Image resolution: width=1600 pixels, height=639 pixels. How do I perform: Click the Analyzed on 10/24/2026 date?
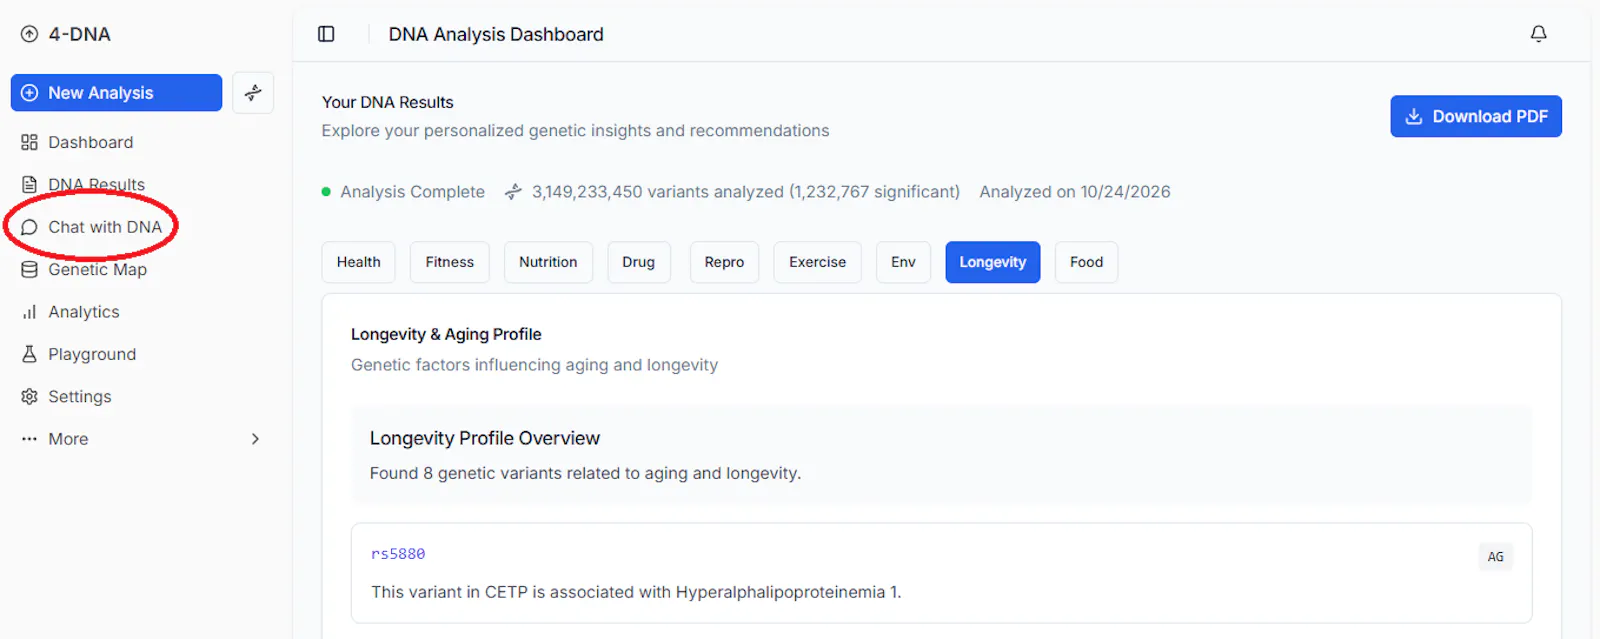pyautogui.click(x=1075, y=192)
